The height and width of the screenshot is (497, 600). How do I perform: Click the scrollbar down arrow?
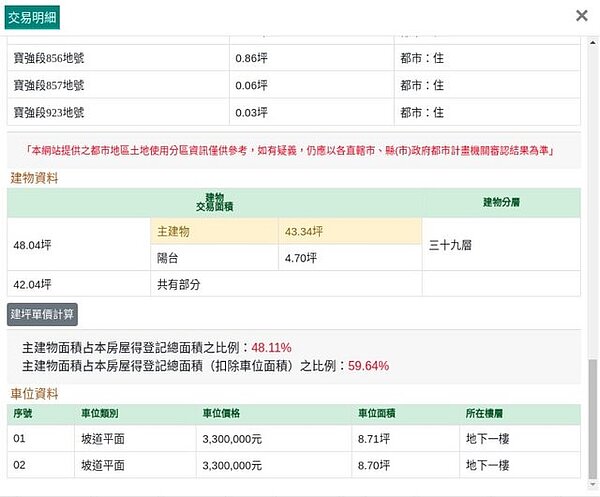[x=592, y=484]
